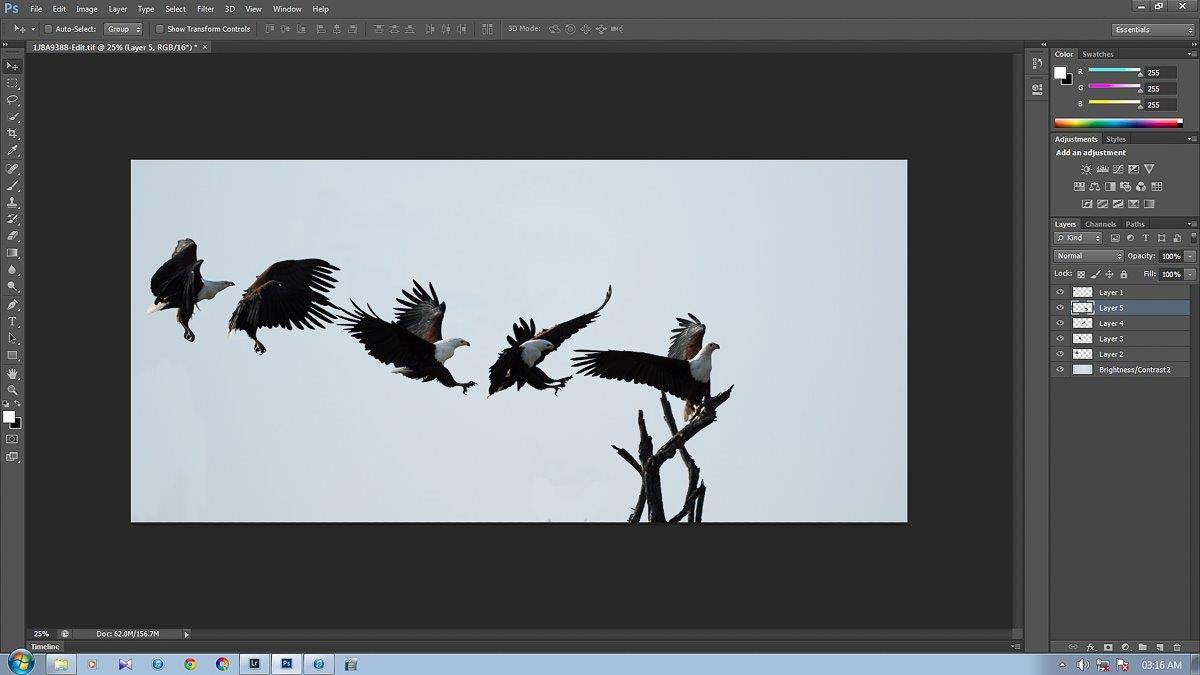Open the layer filter Kind dropdown
1200x675 pixels.
point(1078,238)
